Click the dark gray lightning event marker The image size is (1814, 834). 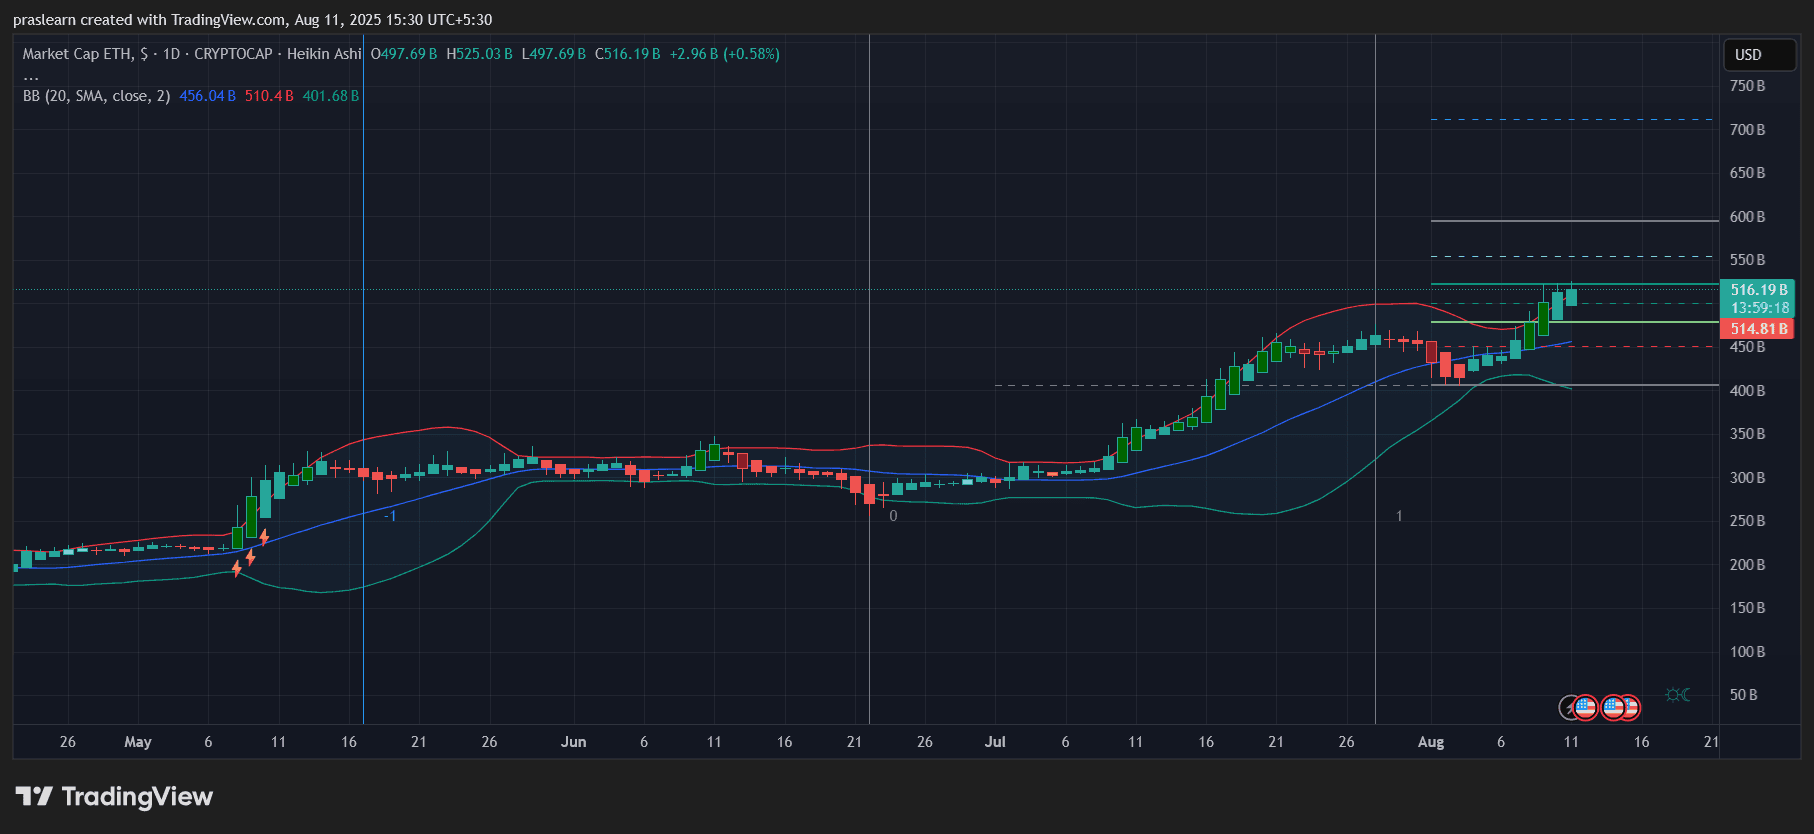(x=1569, y=708)
